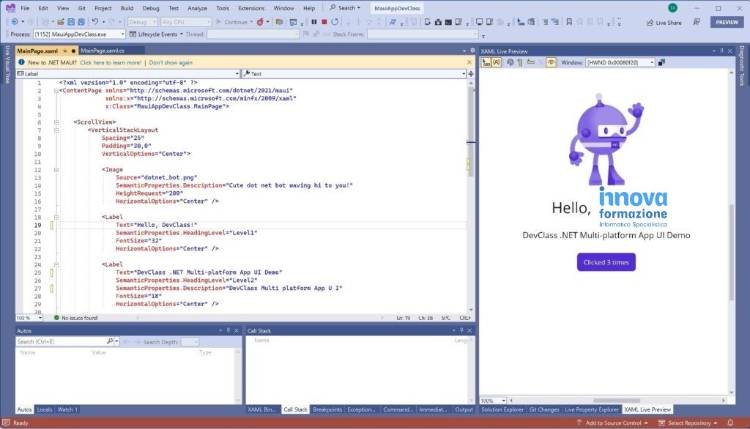This screenshot has width=750, height=429.
Task: Click the feedback icon next to Live Share
Action: tap(696, 21)
